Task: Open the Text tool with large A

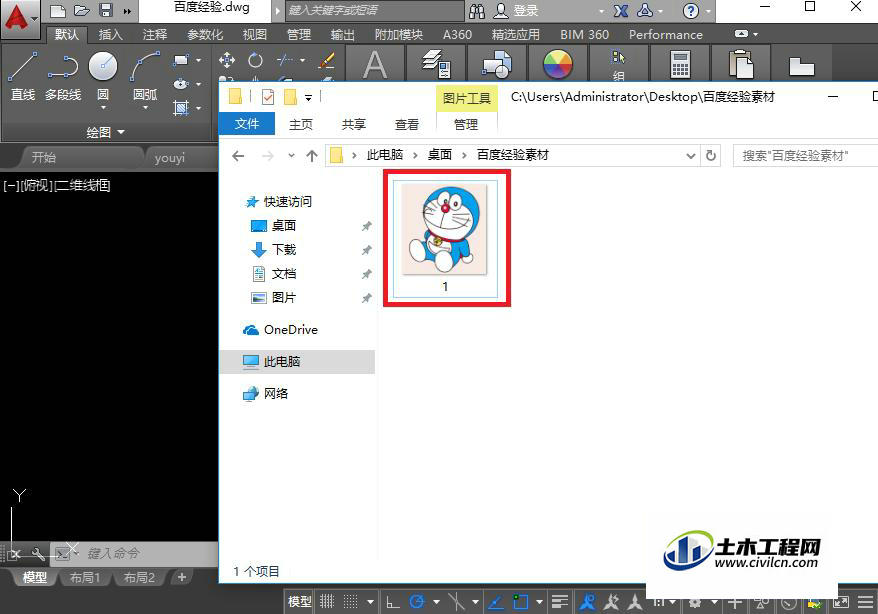Action: coord(375,64)
